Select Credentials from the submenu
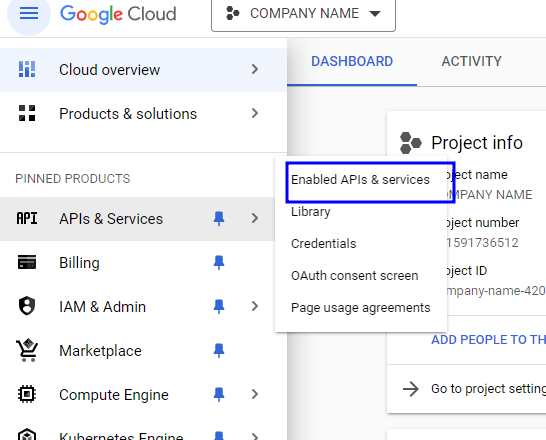The height and width of the screenshot is (440, 546). pos(323,244)
